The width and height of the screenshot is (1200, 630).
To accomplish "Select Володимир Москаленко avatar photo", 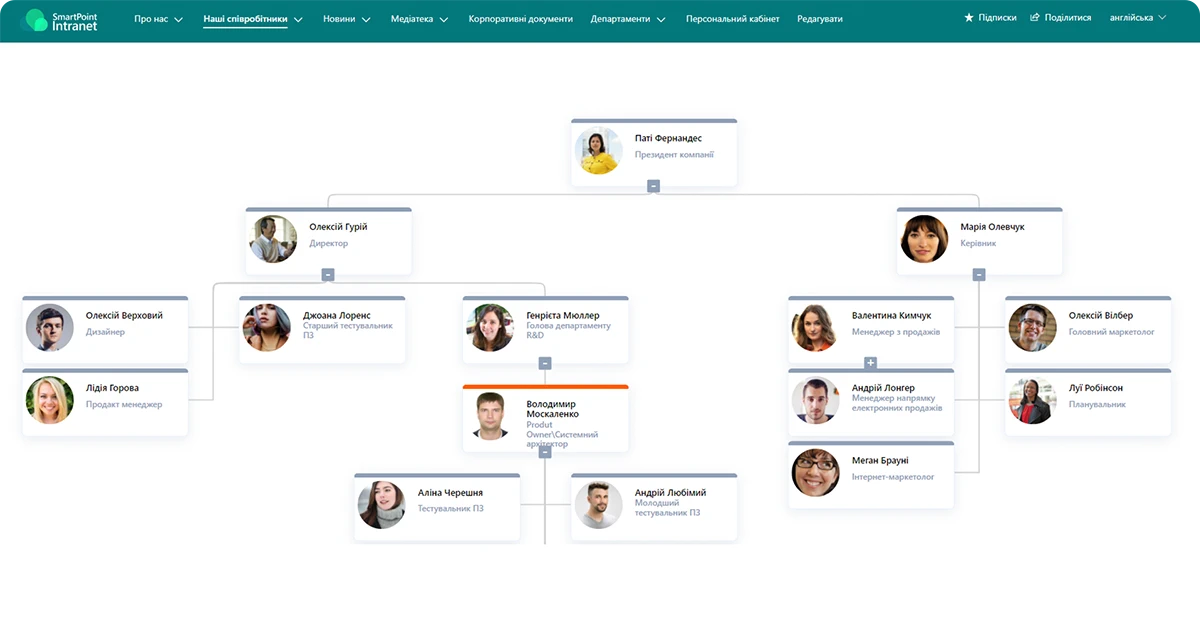I will [x=490, y=417].
